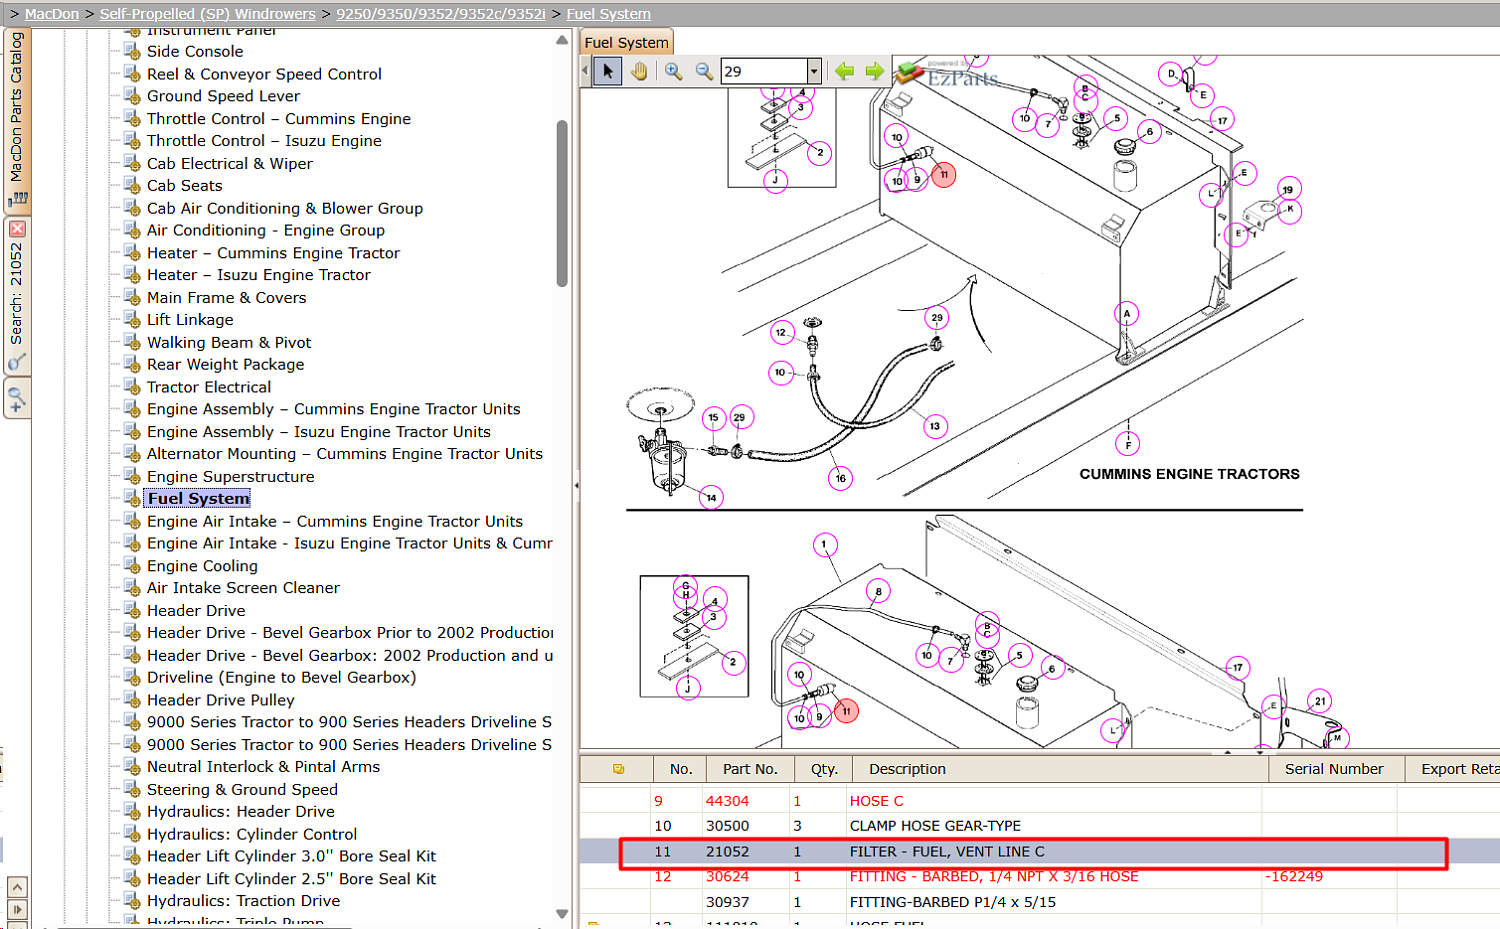Click highlighted red callout 11 on upper diagram
Screen dimensions: 1500x929
(943, 175)
